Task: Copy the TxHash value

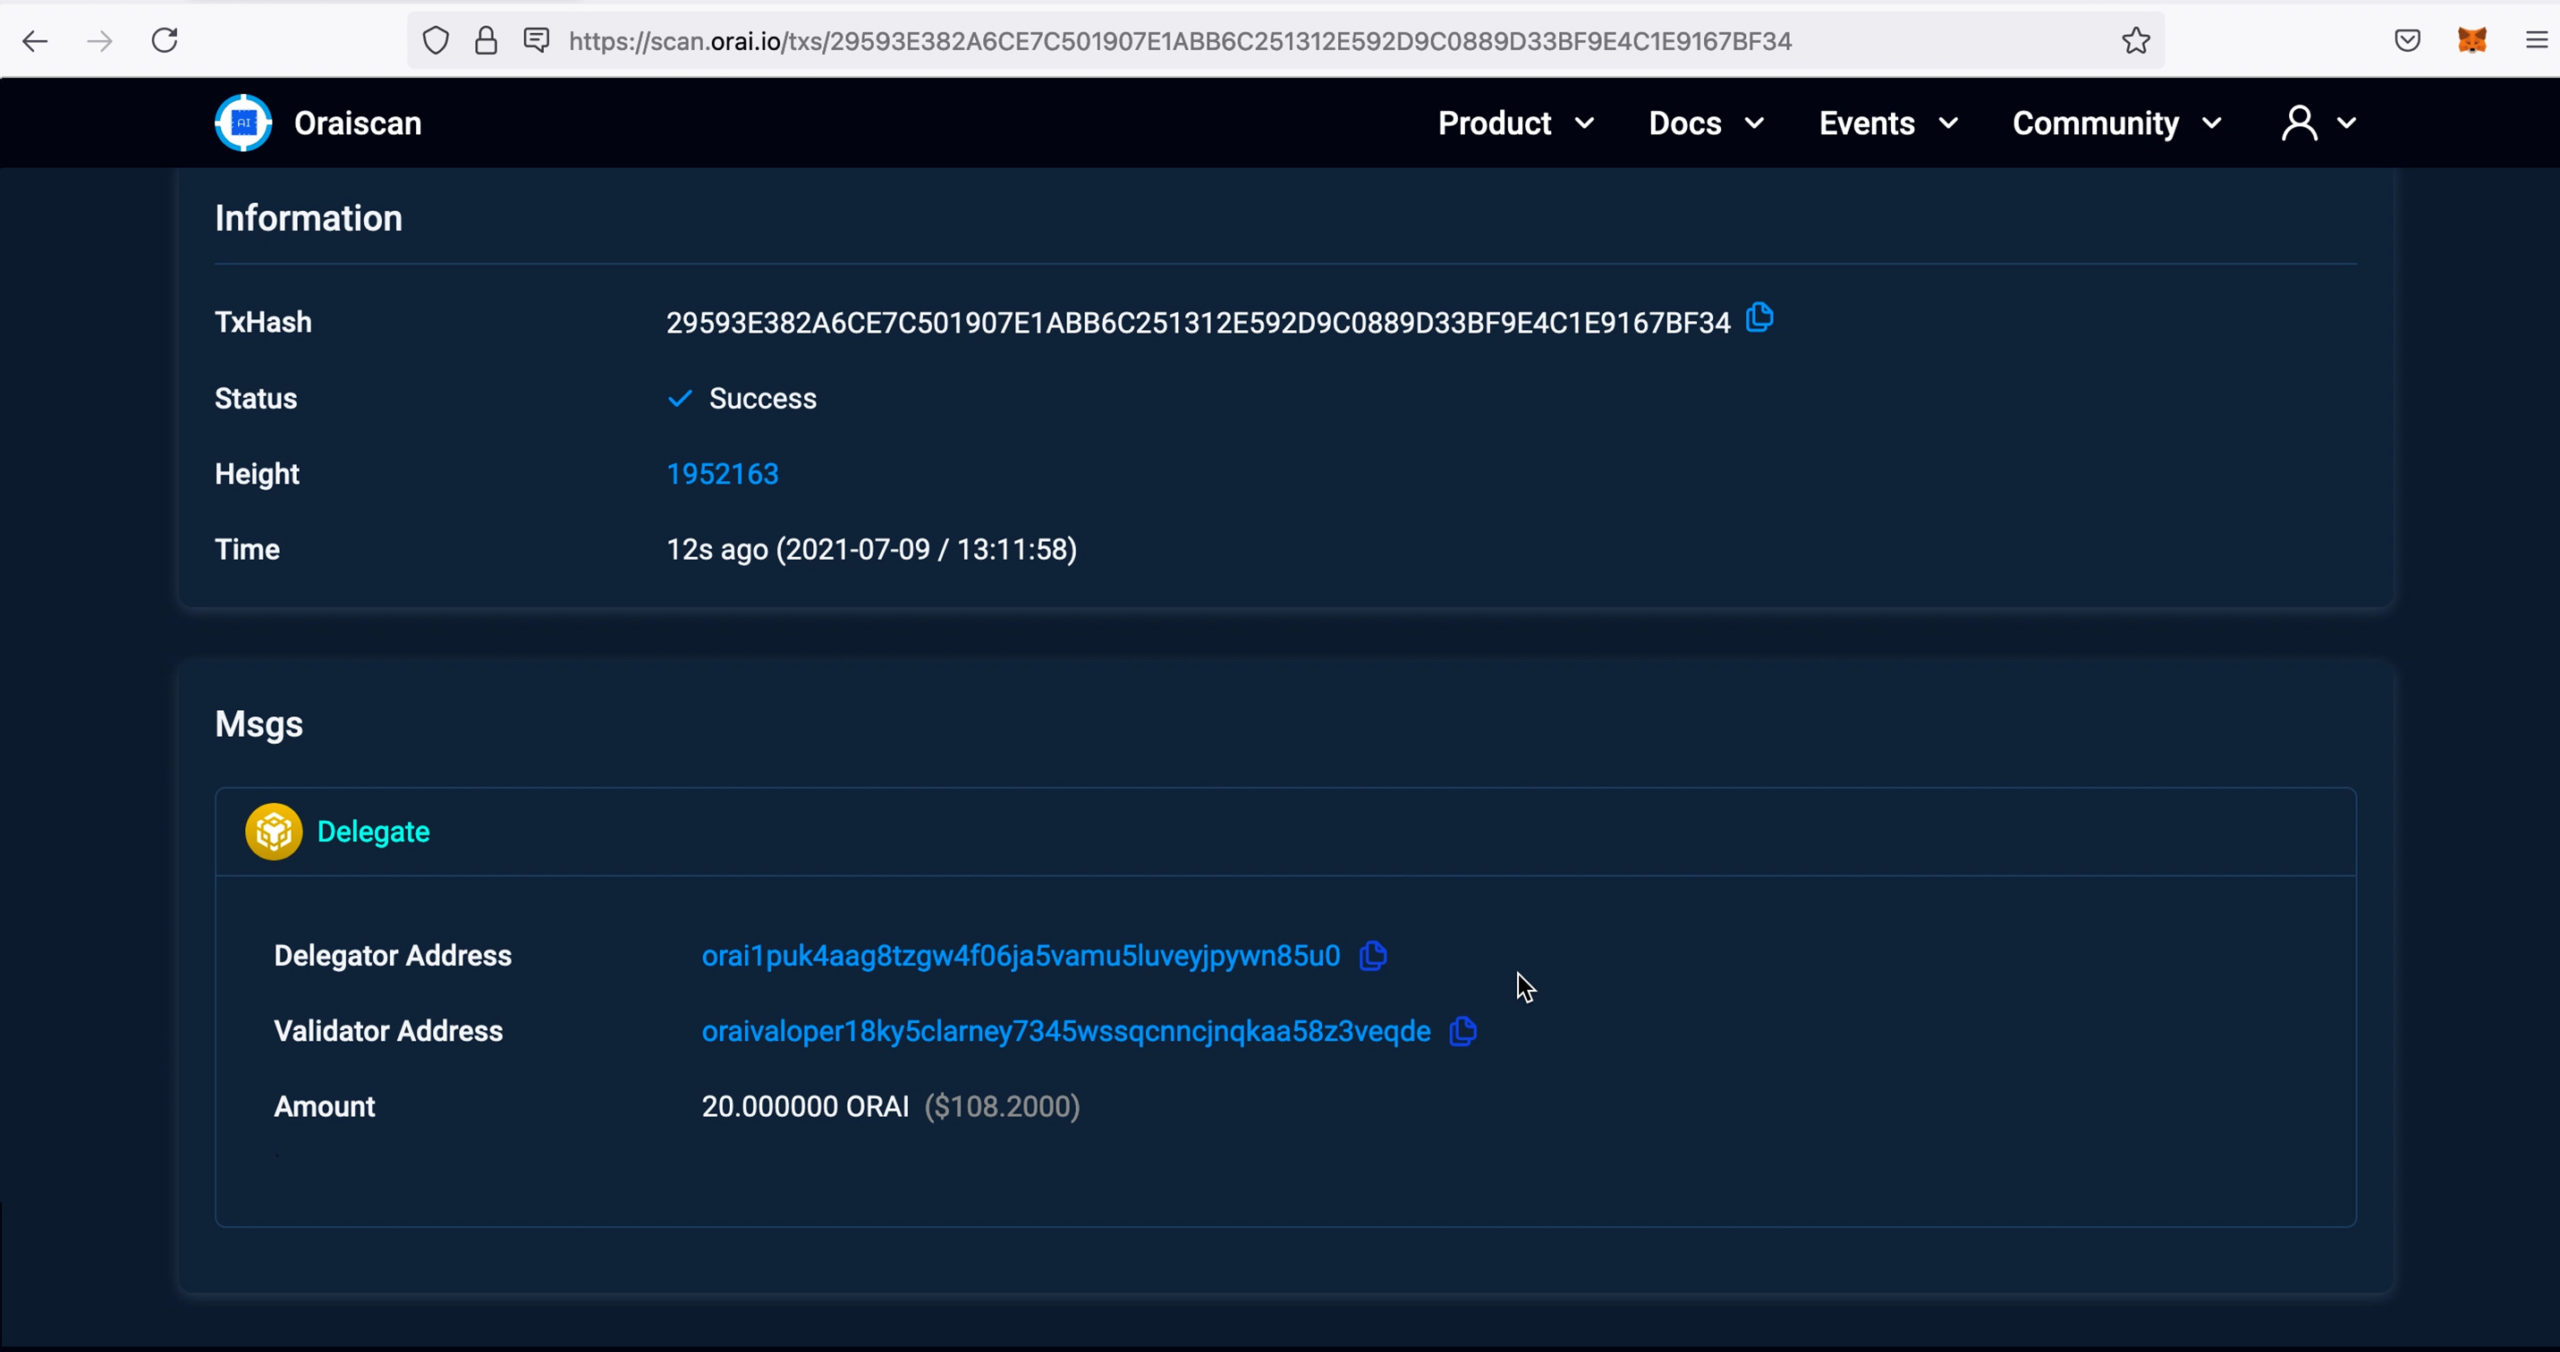Action: 1759,319
